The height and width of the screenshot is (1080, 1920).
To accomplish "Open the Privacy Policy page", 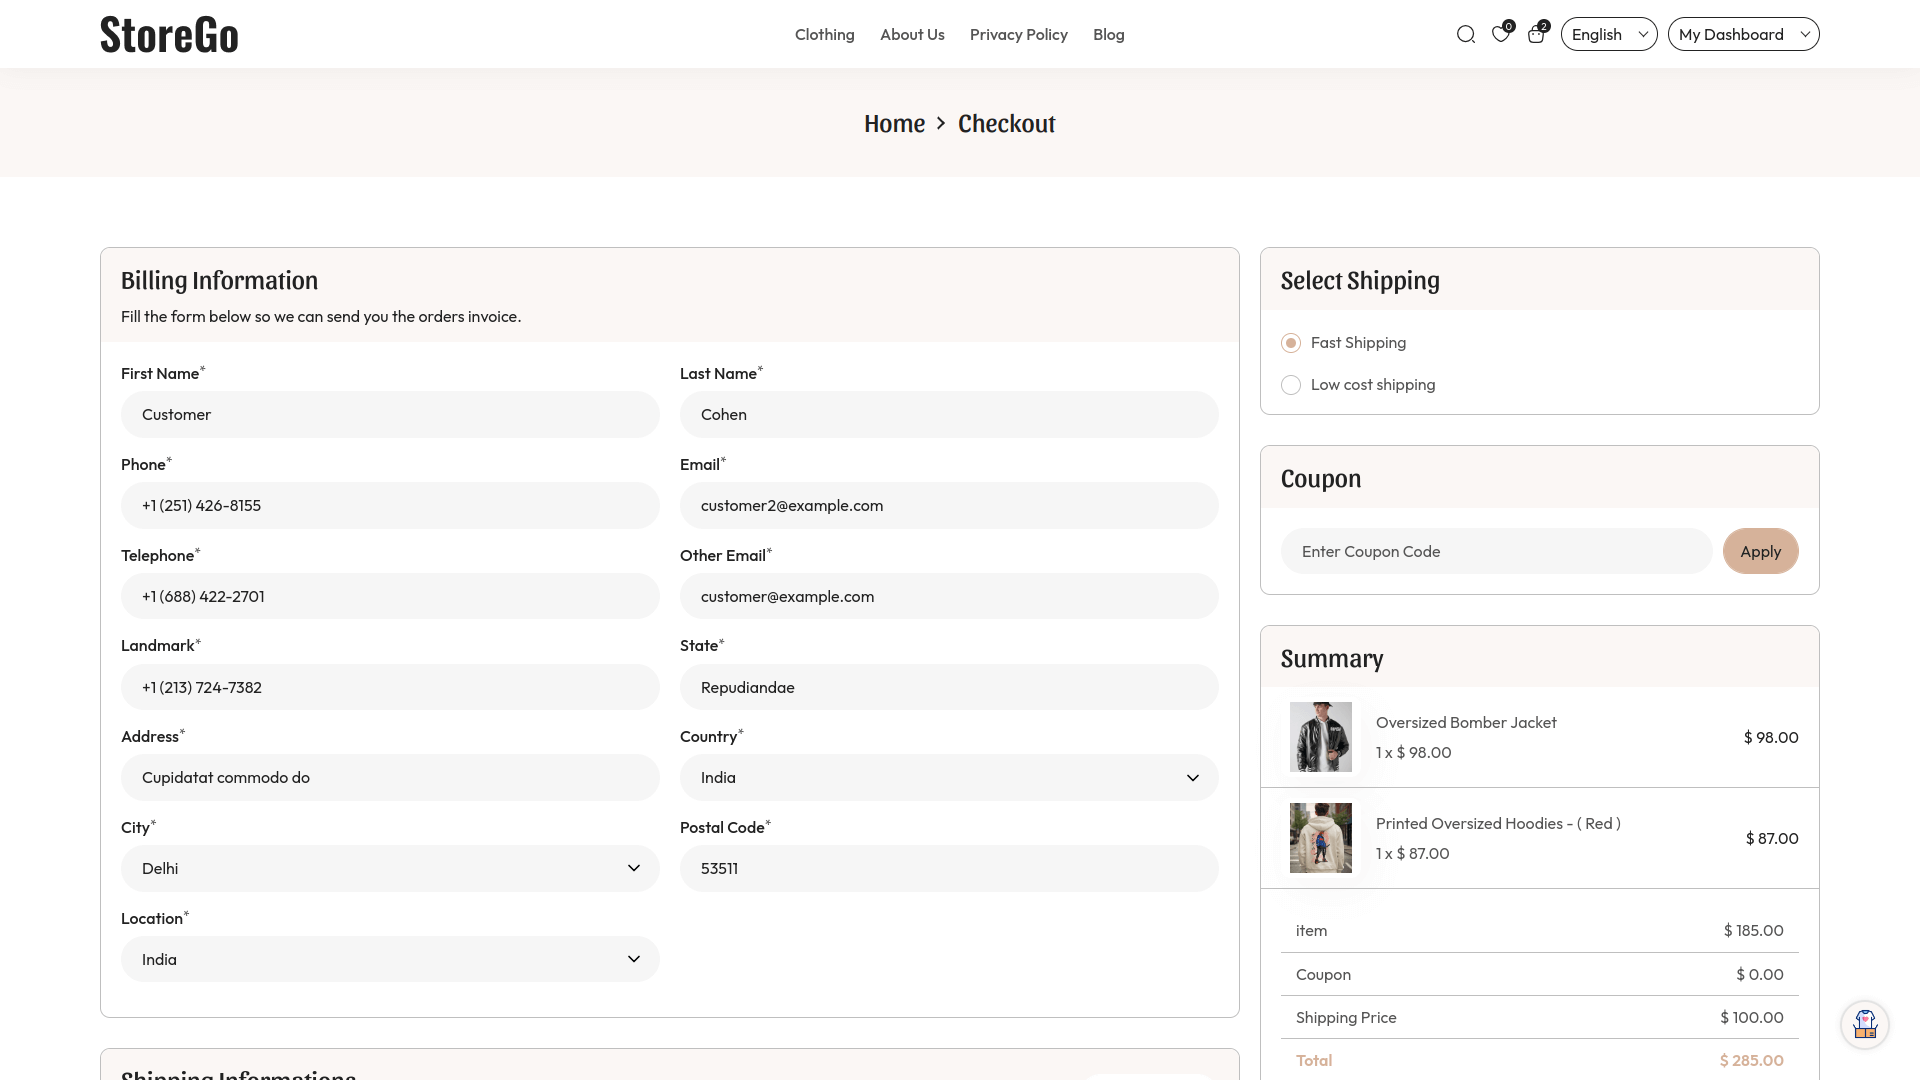I will click(1018, 35).
